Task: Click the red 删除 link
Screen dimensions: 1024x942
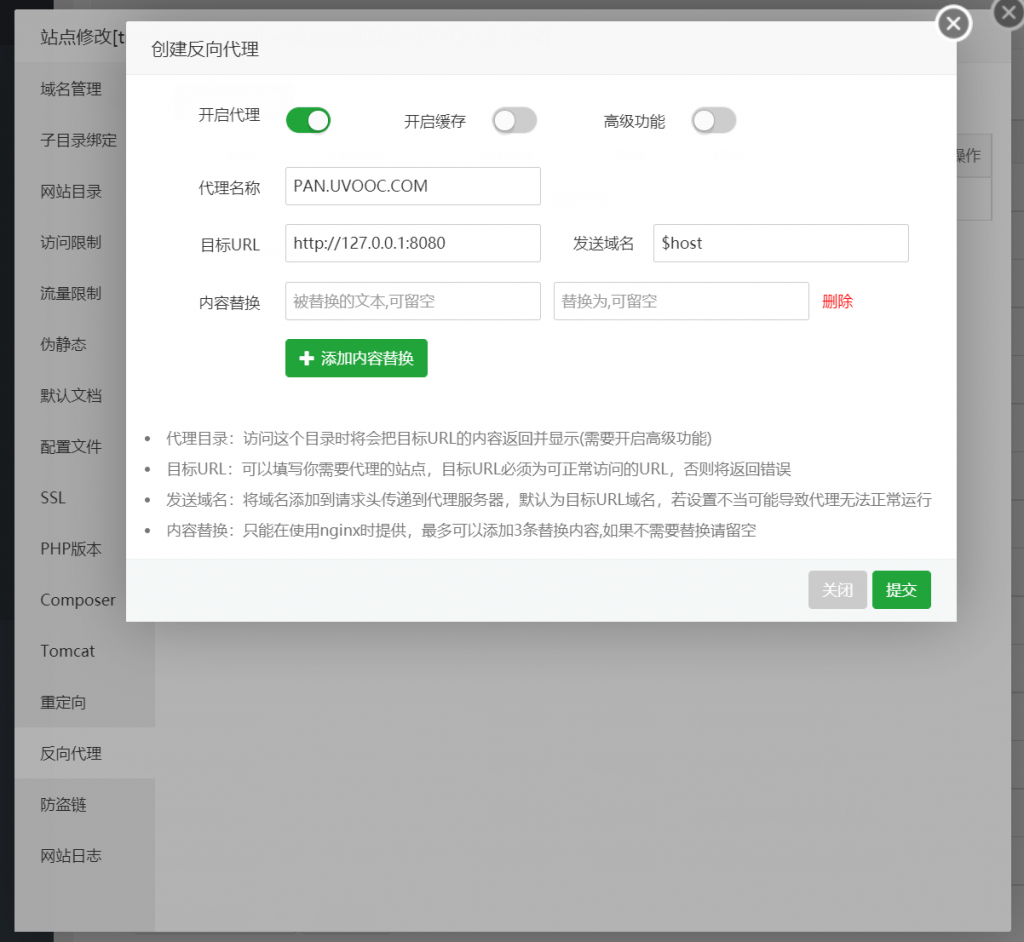Action: [x=837, y=301]
